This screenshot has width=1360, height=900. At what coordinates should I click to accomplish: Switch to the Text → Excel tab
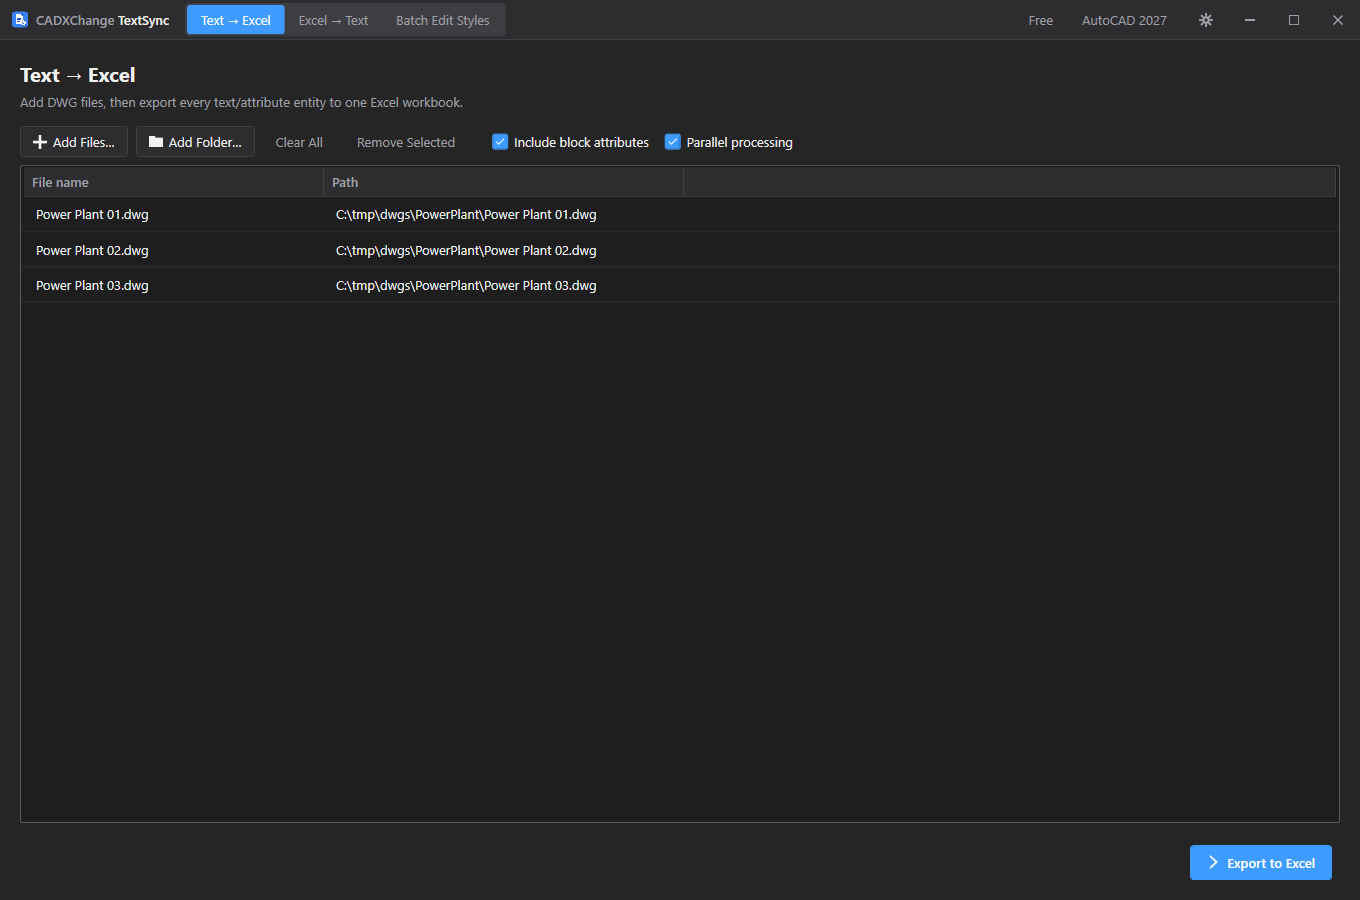[236, 20]
